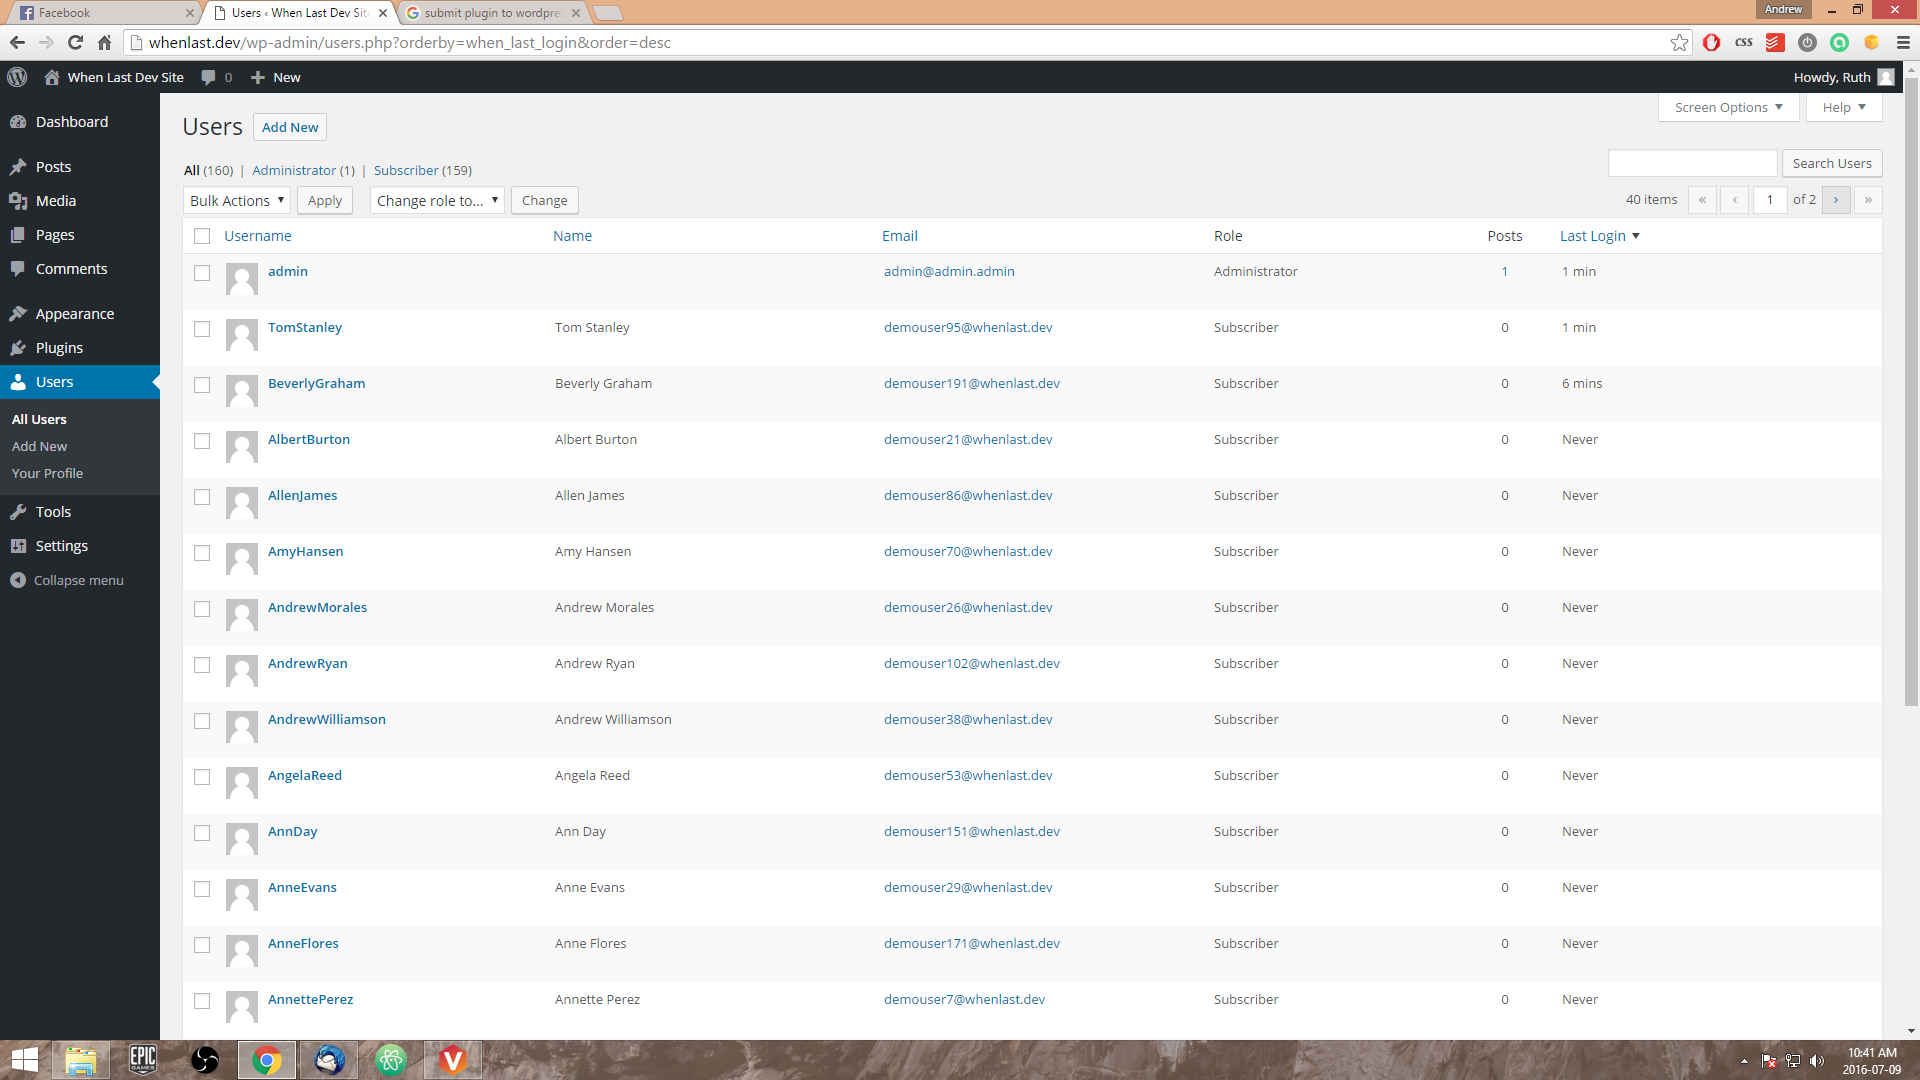Open the Subscriber filter tab
The height and width of the screenshot is (1080, 1920).
coord(422,170)
